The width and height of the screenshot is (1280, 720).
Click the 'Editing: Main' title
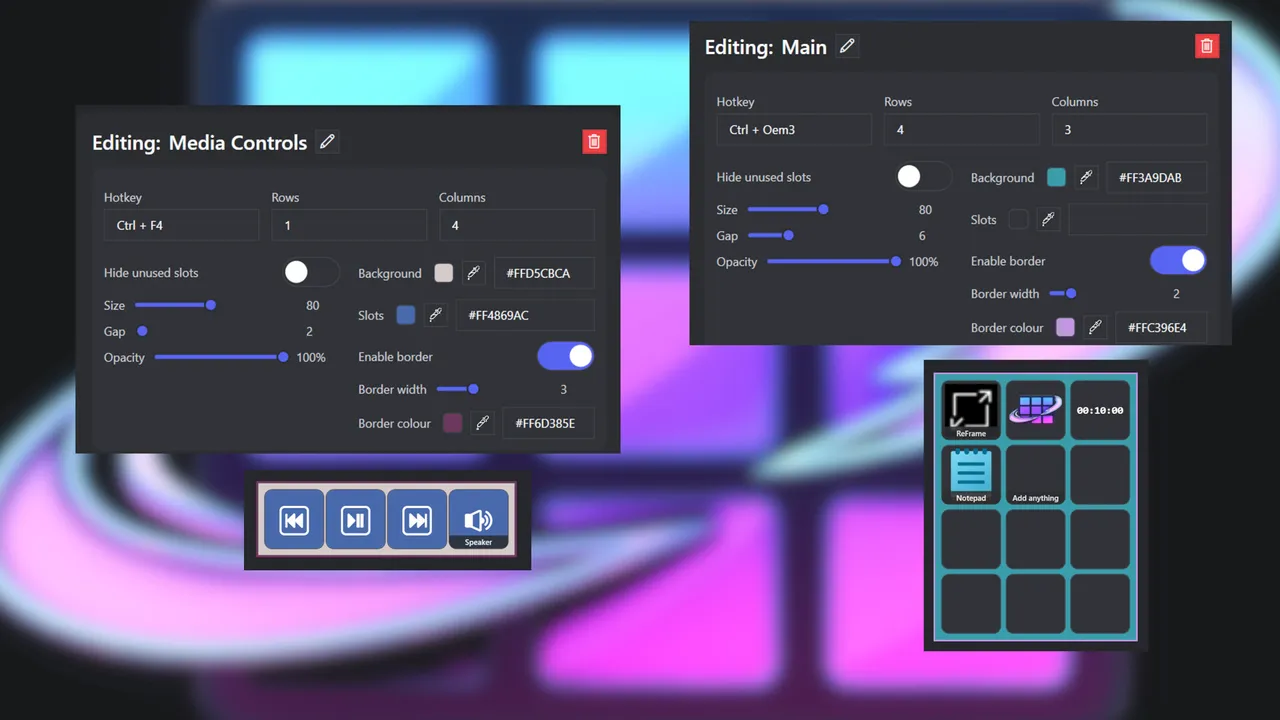pos(766,47)
